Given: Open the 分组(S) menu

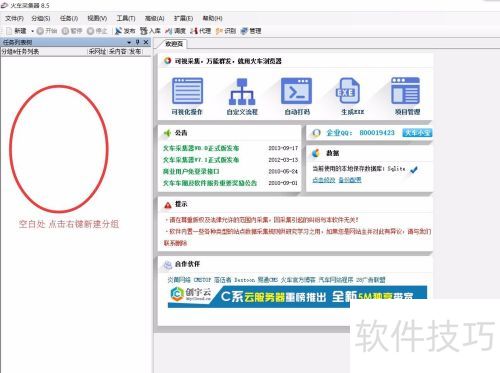Looking at the screenshot, I should 41,18.
